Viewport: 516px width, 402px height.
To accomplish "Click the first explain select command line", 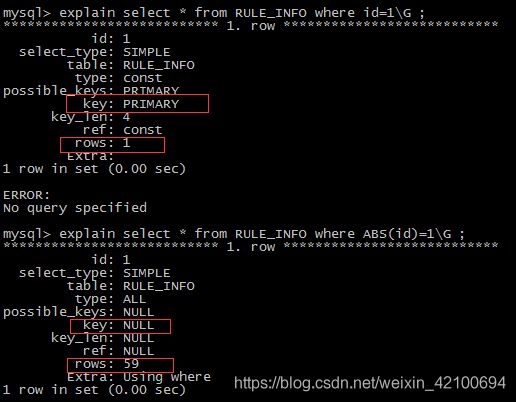I will click(214, 13).
